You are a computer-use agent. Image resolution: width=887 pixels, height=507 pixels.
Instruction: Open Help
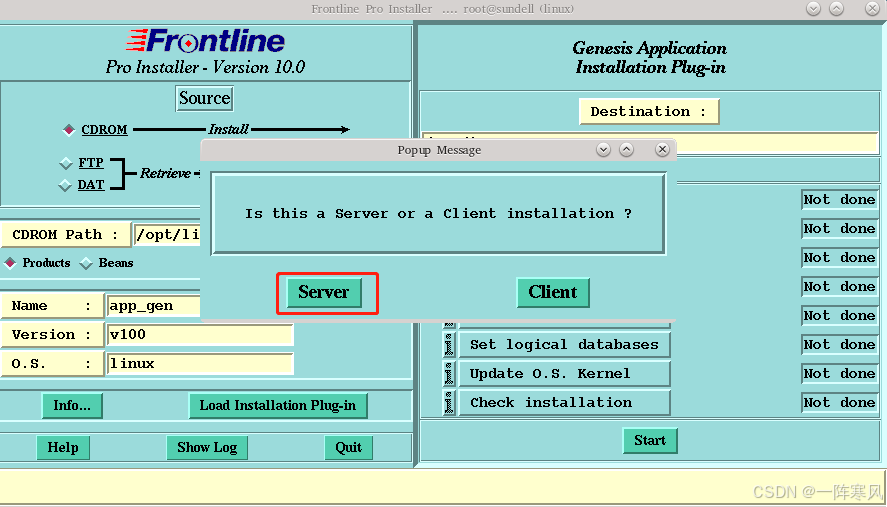(63, 448)
